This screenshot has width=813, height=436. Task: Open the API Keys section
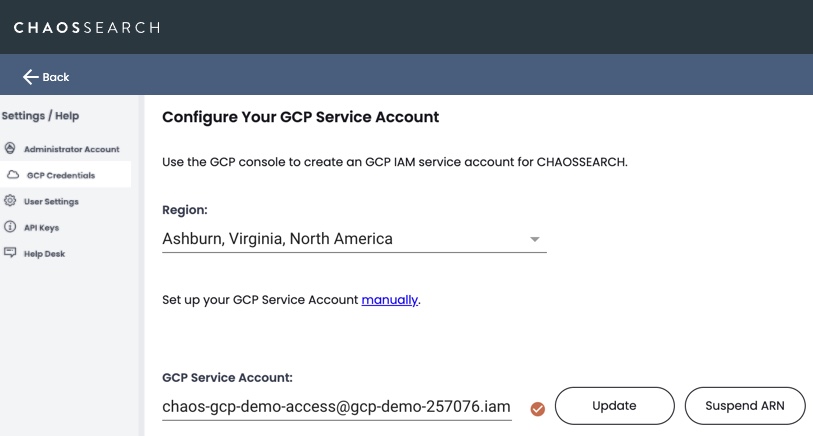[41, 228]
